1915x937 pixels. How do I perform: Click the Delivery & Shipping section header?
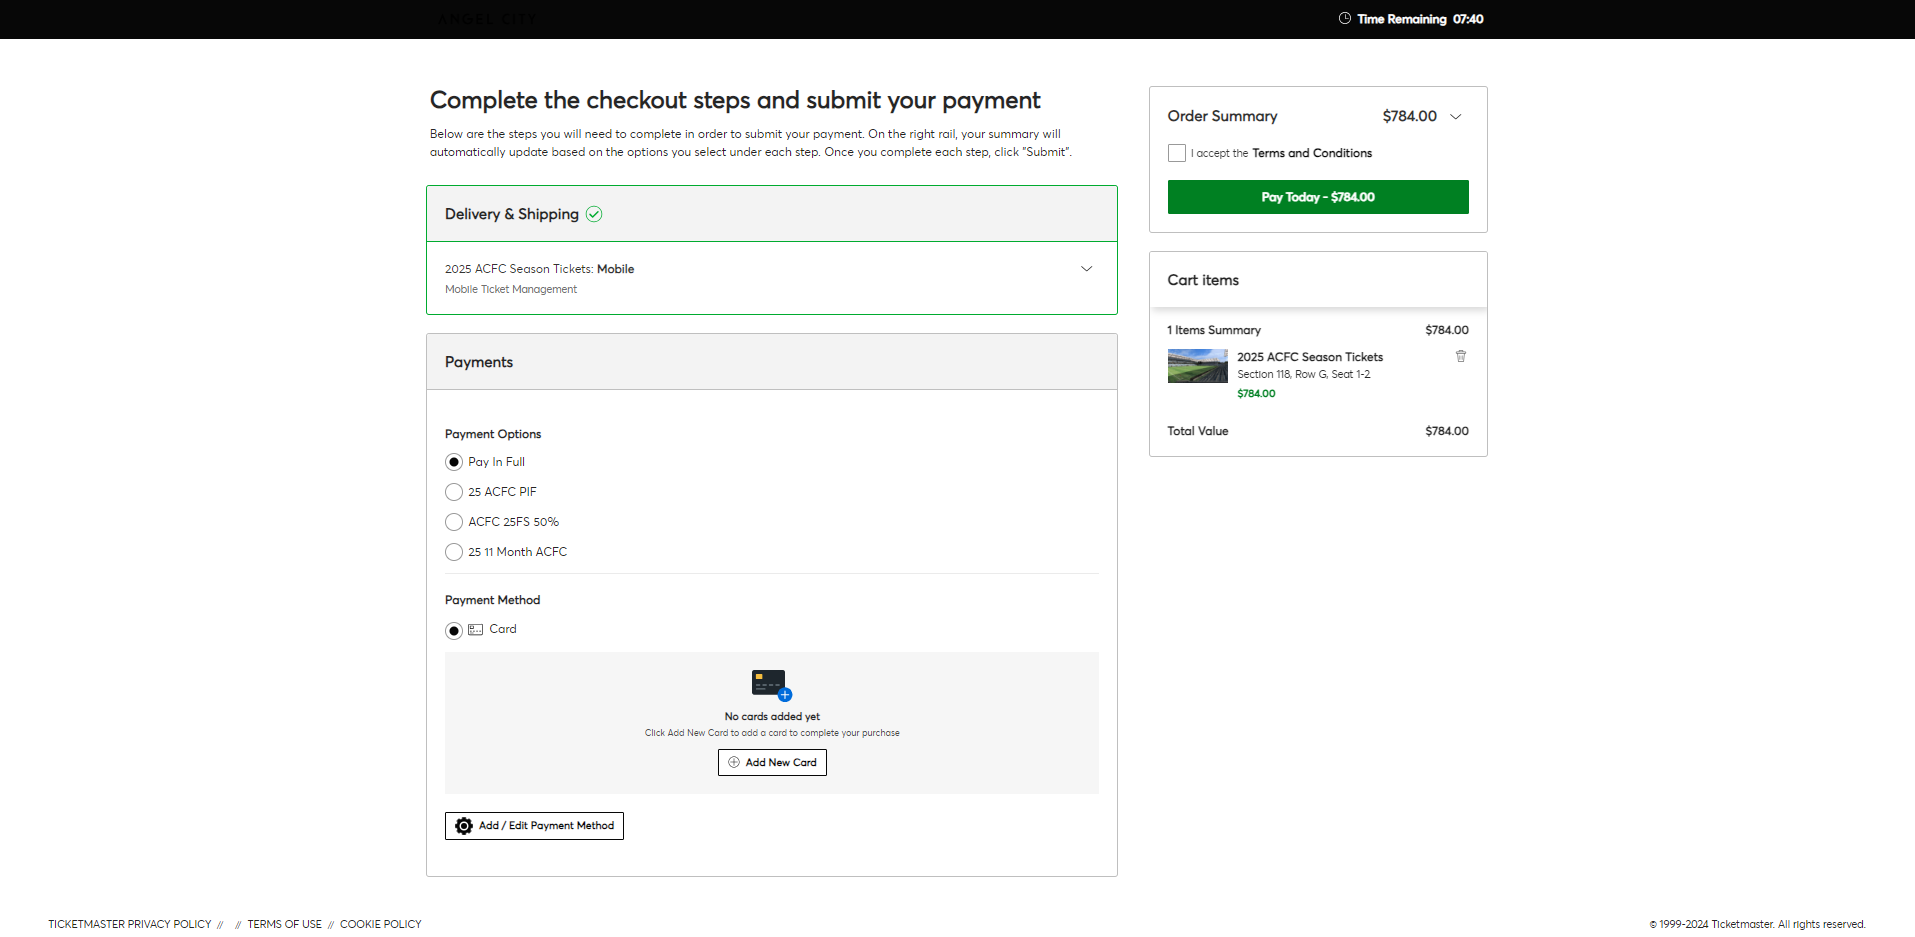pyautogui.click(x=772, y=214)
